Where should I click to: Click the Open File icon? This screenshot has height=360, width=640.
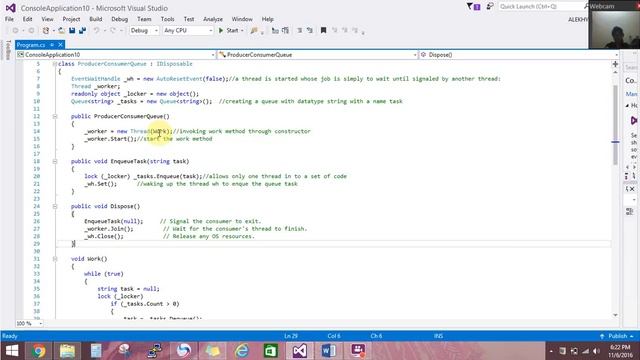[61, 31]
